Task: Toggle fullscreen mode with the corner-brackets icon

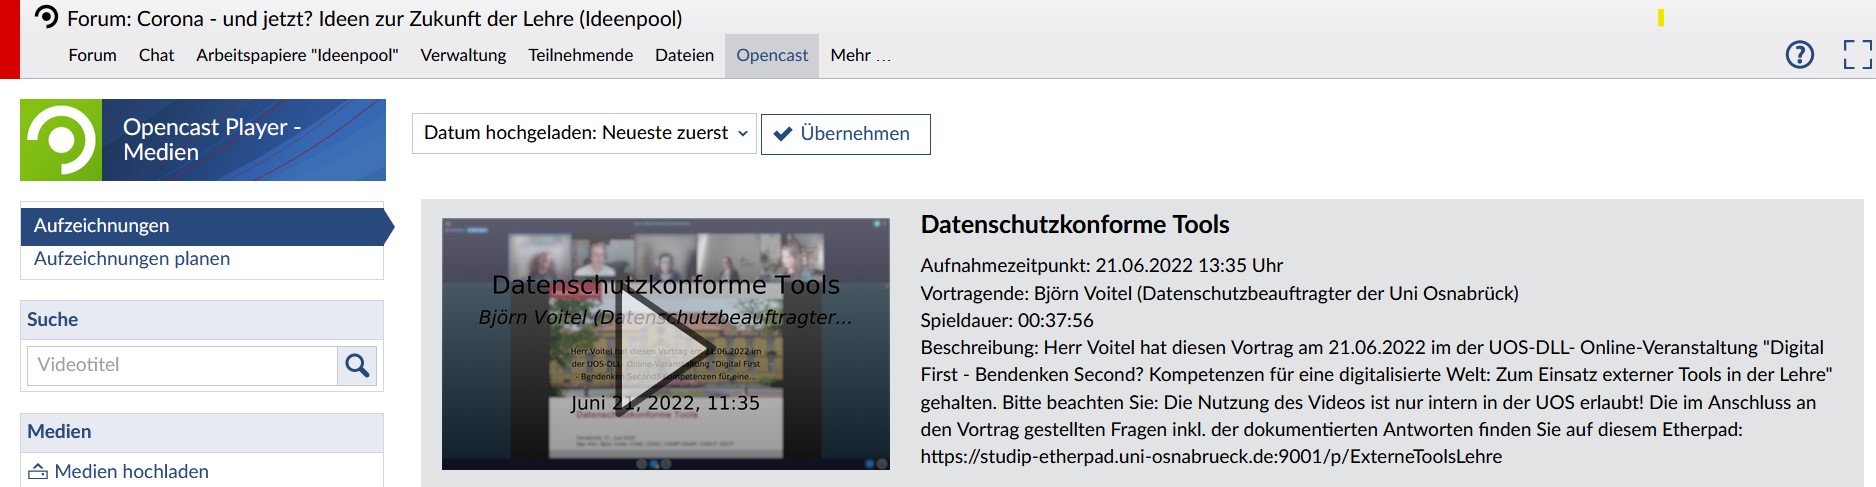Action: tap(1857, 55)
